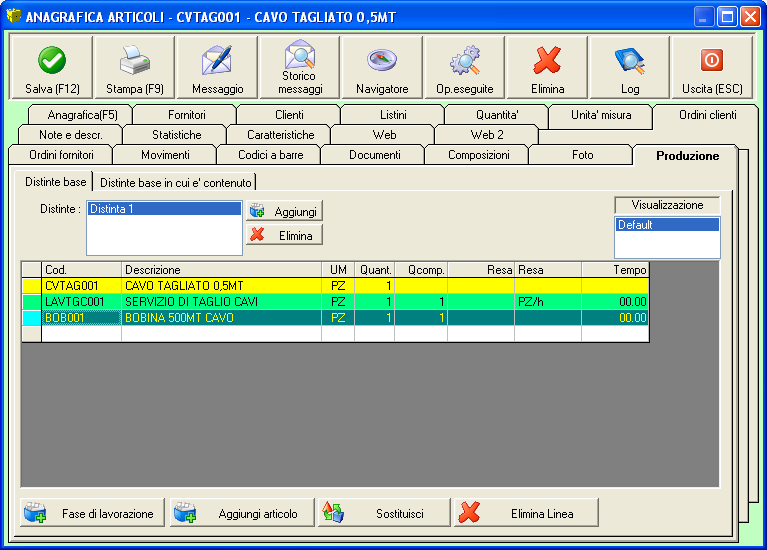Open Storico messaggi history icon
Screen dimensions: 767x550
pos(300,55)
